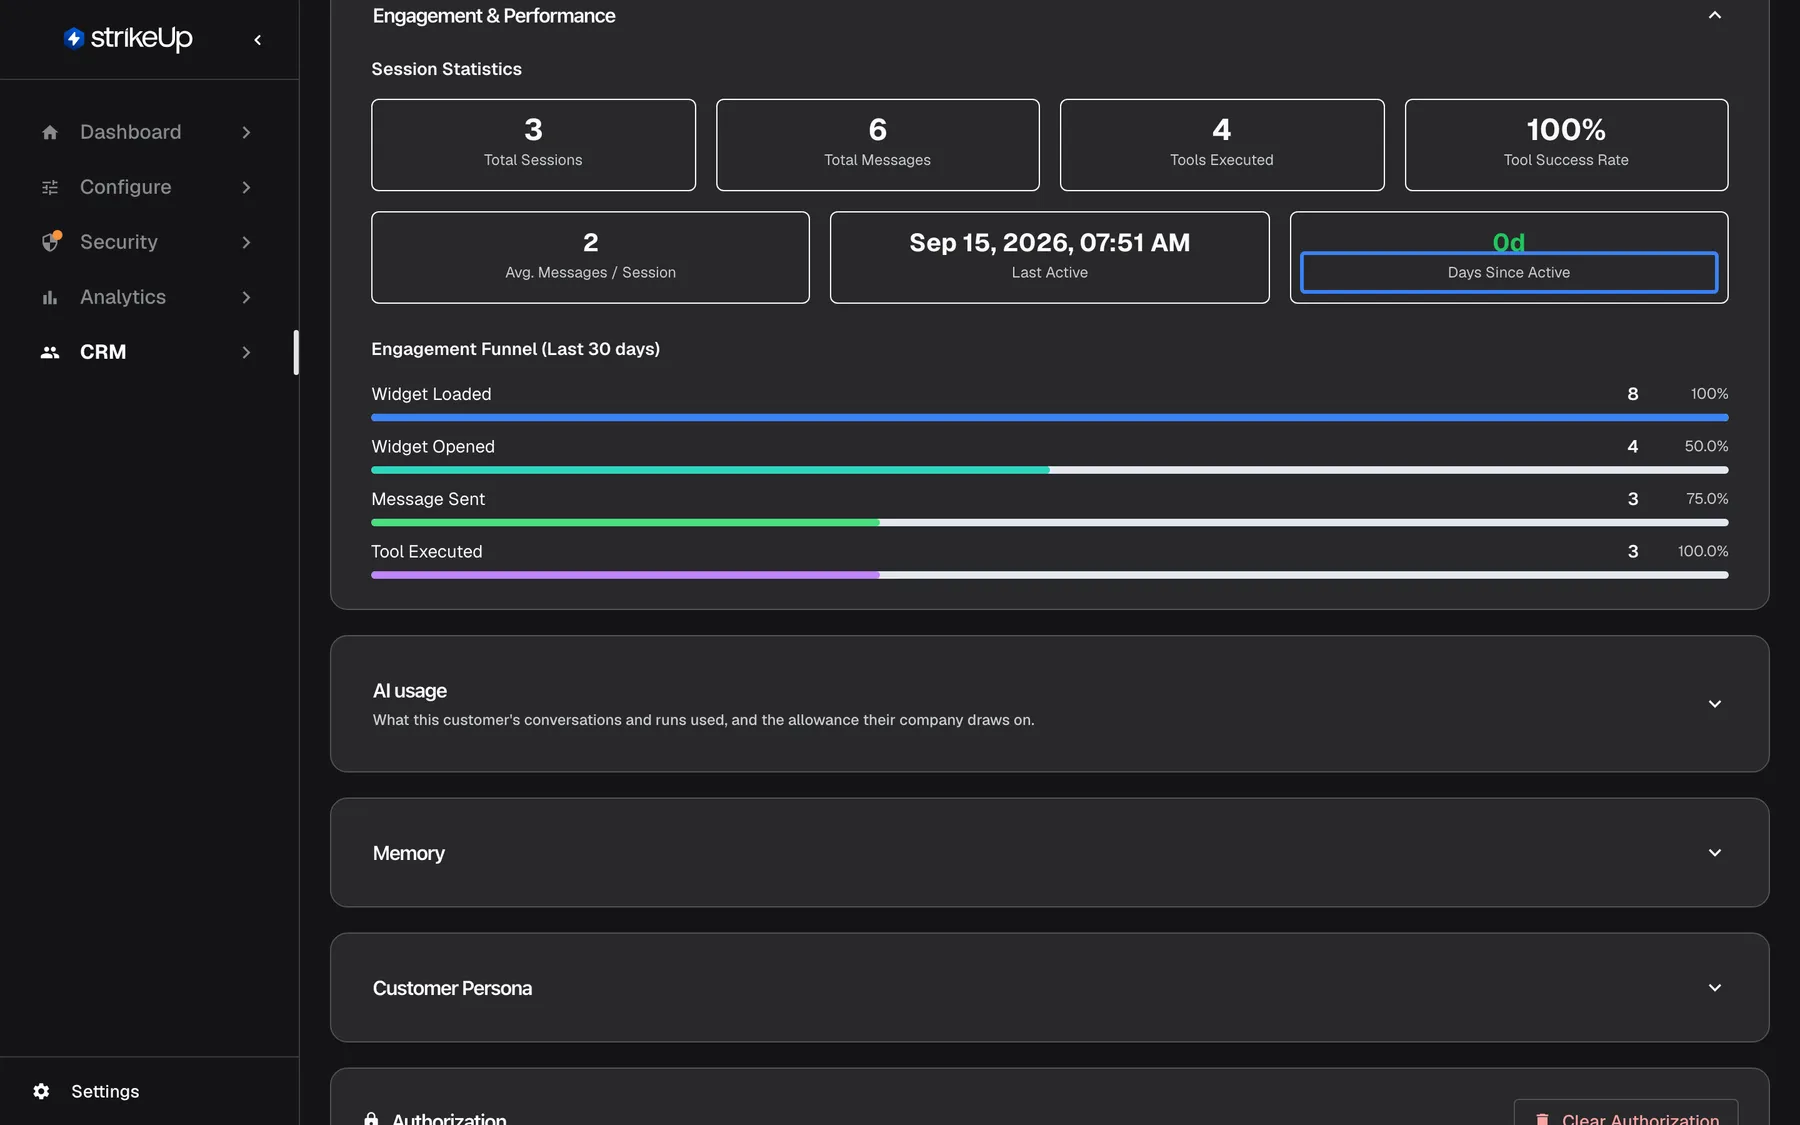Expand the Configure submenu chevron
The width and height of the screenshot is (1800, 1125).
246,187
